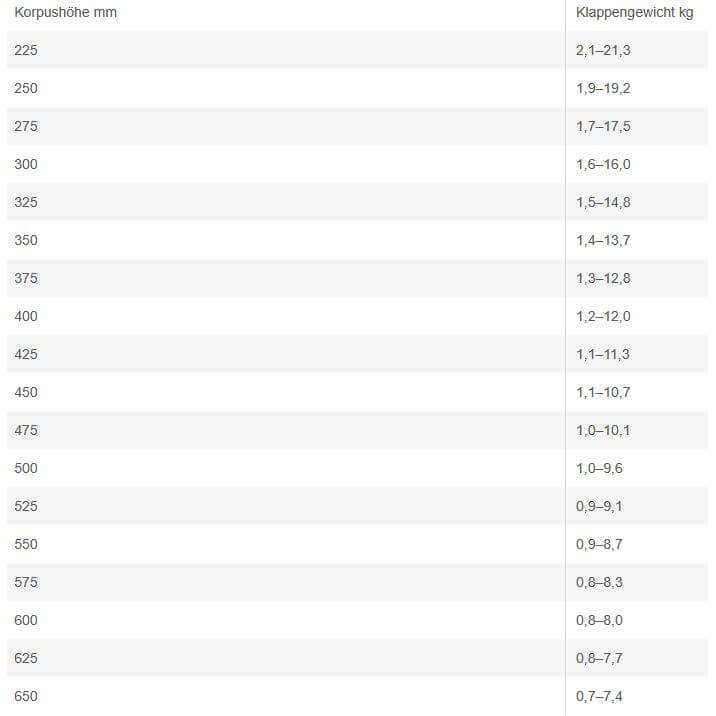The height and width of the screenshot is (716, 716).
Task: Select the 525 body height cell
Action: tap(26, 506)
